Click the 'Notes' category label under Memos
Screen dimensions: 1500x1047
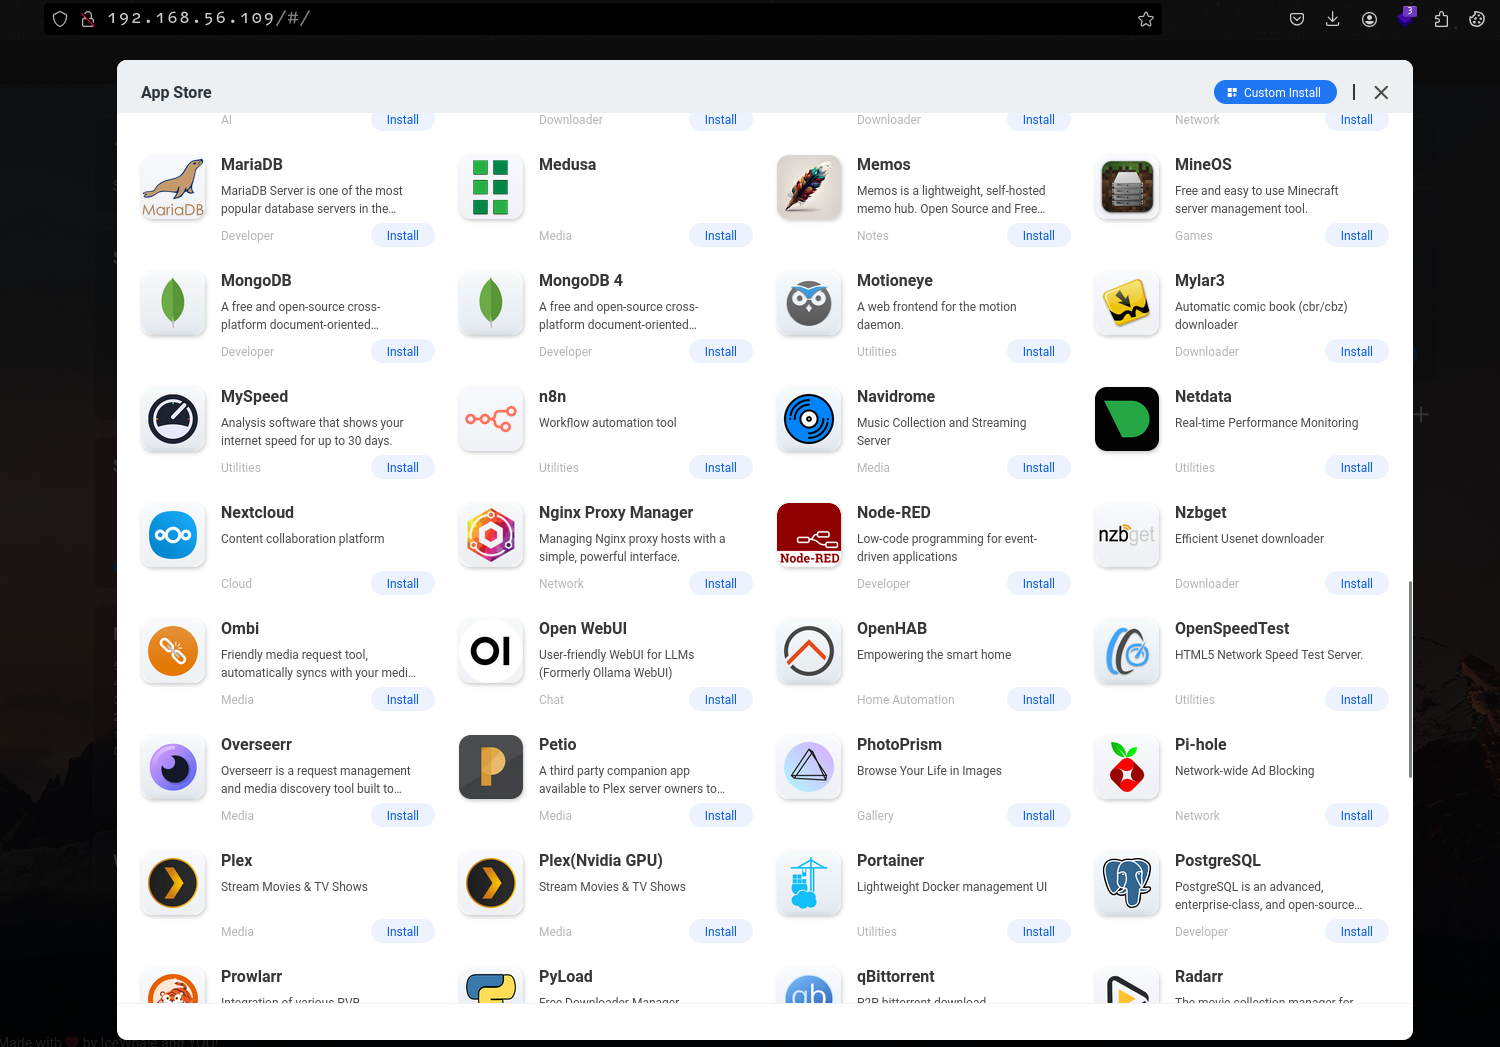(872, 236)
